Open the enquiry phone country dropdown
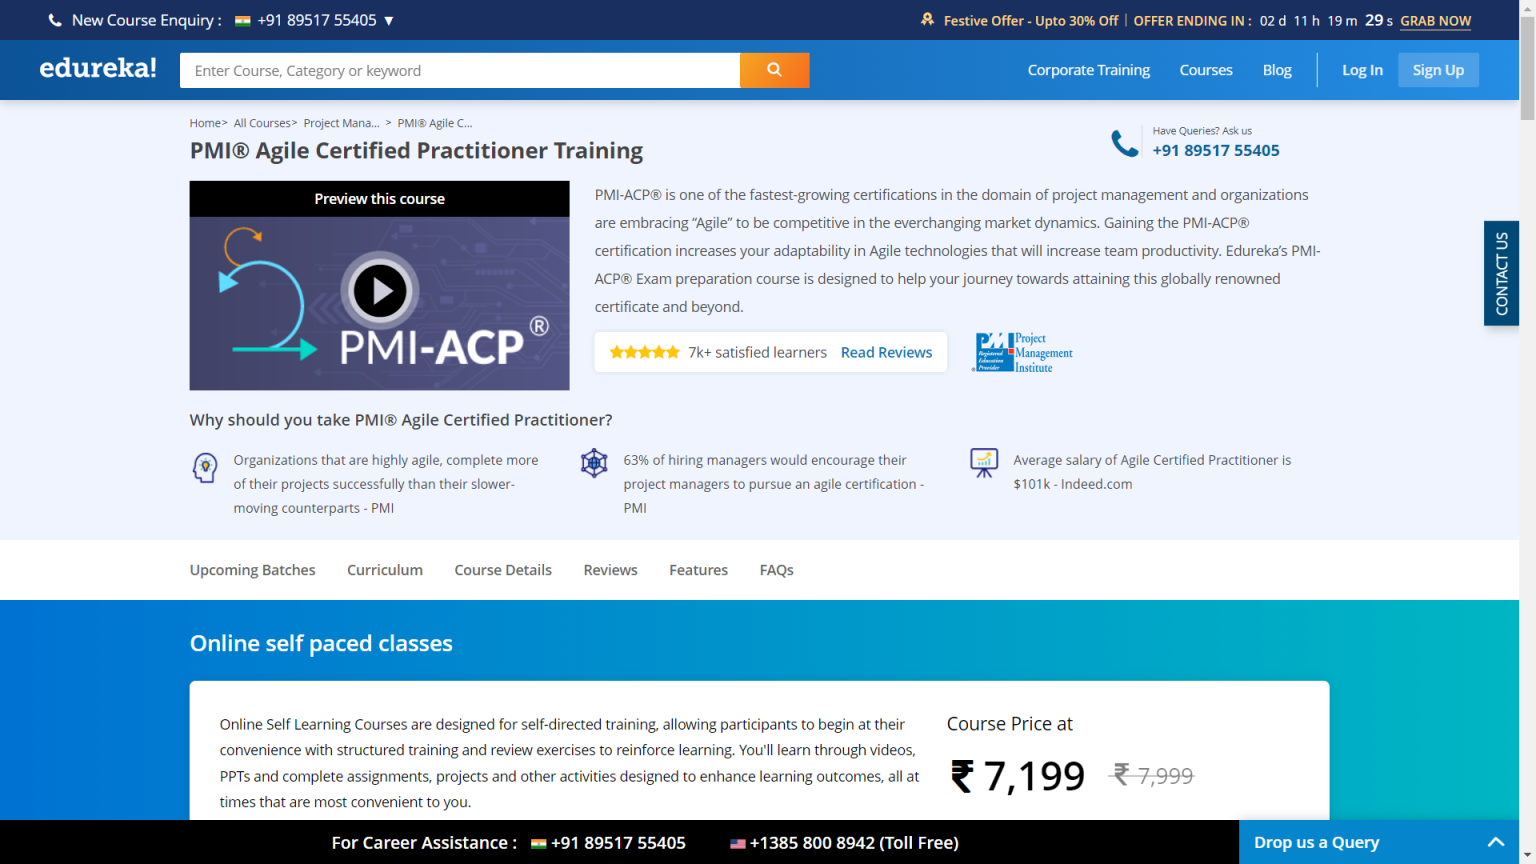The width and height of the screenshot is (1536, 864). 389,19
